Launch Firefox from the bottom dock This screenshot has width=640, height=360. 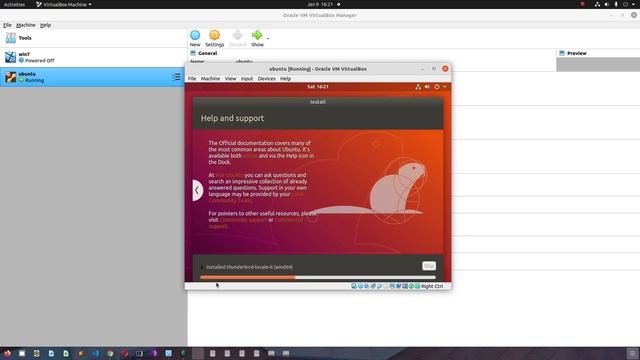pyautogui.click(x=7, y=353)
